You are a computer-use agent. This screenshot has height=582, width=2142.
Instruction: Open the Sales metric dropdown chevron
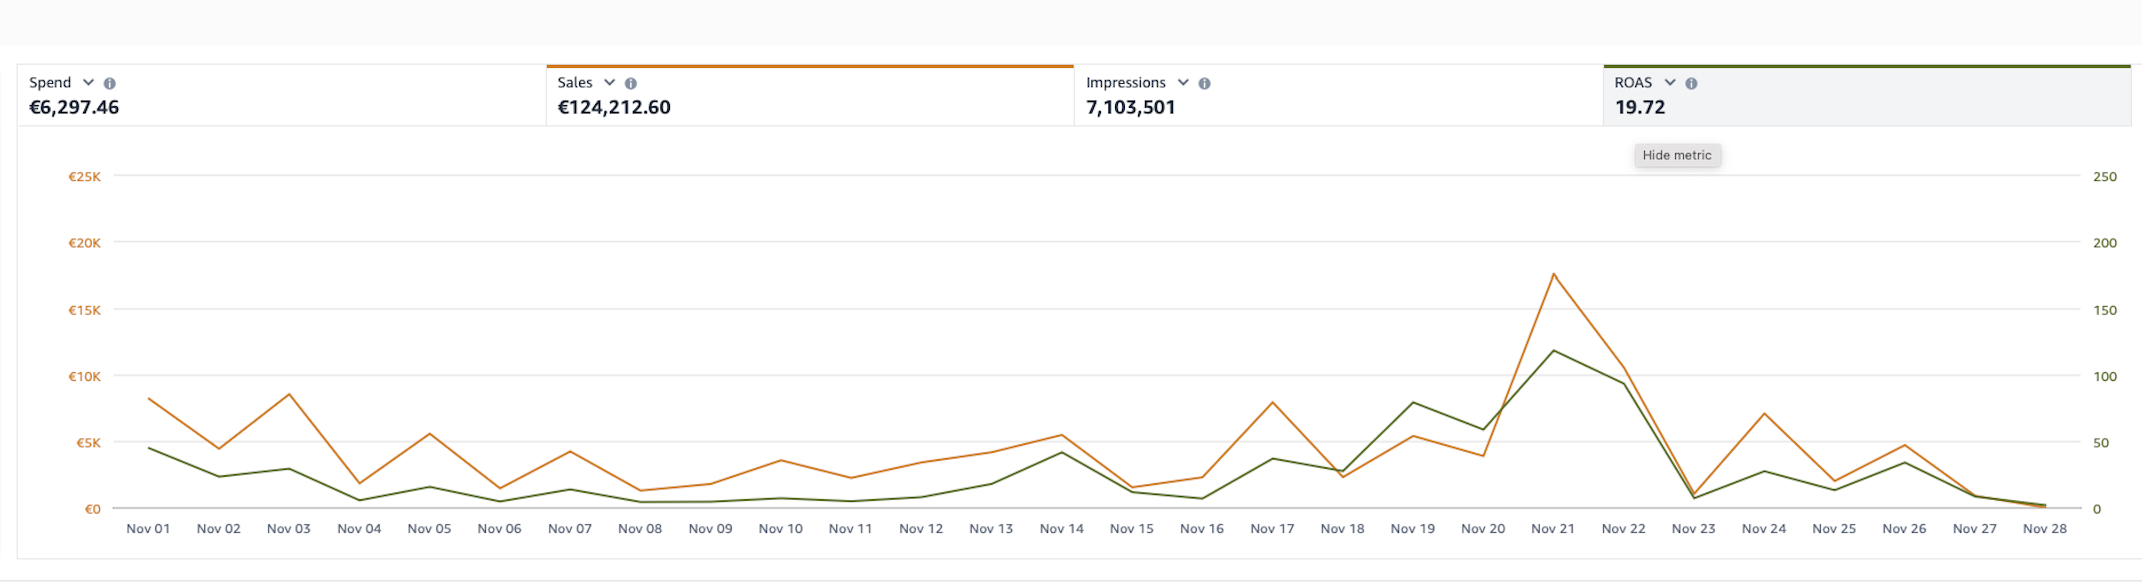click(609, 83)
